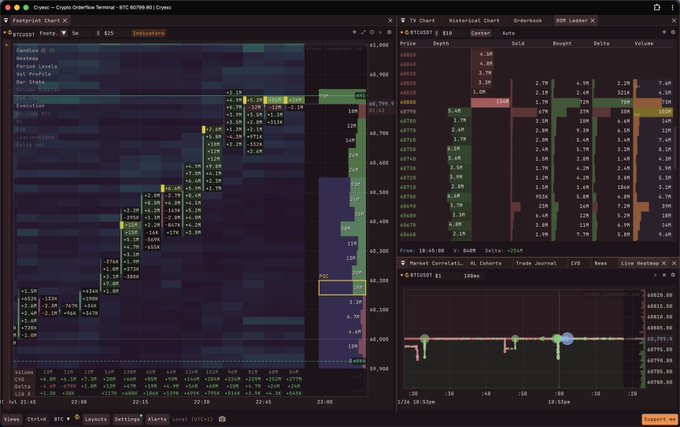Image resolution: width=680 pixels, height=427 pixels.
Task: Close the Live Heatmap tab
Action: 664,263
